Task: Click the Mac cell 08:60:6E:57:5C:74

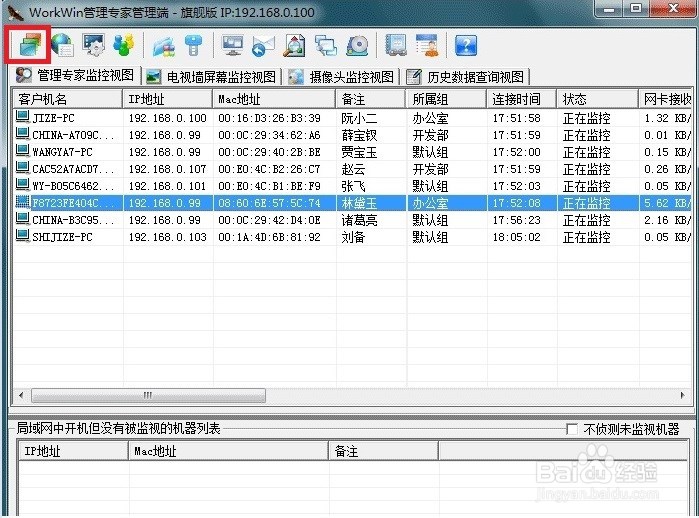Action: point(269,203)
